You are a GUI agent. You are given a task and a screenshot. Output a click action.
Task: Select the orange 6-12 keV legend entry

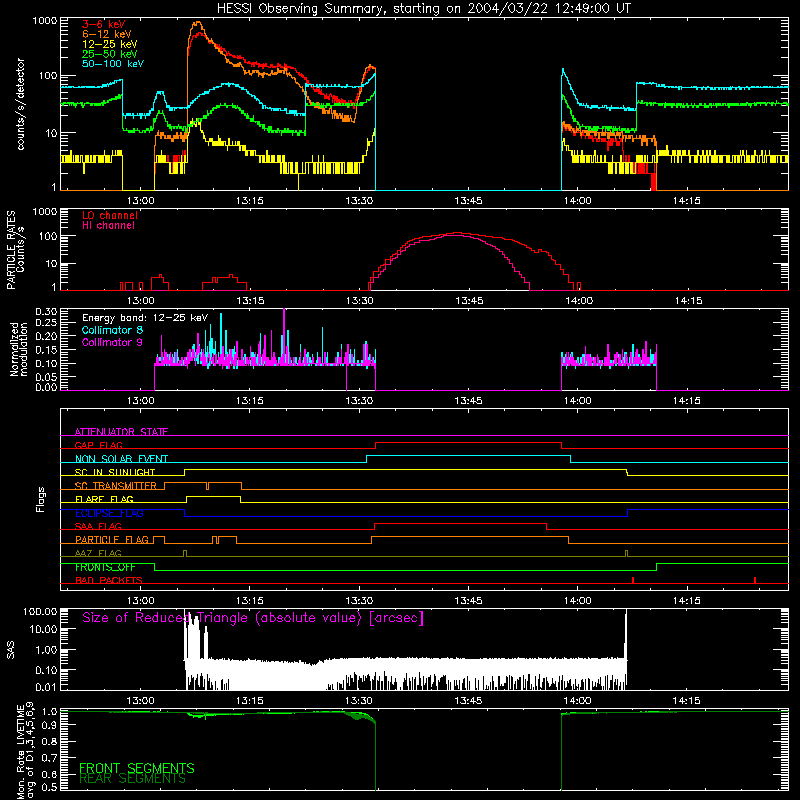tap(107, 34)
